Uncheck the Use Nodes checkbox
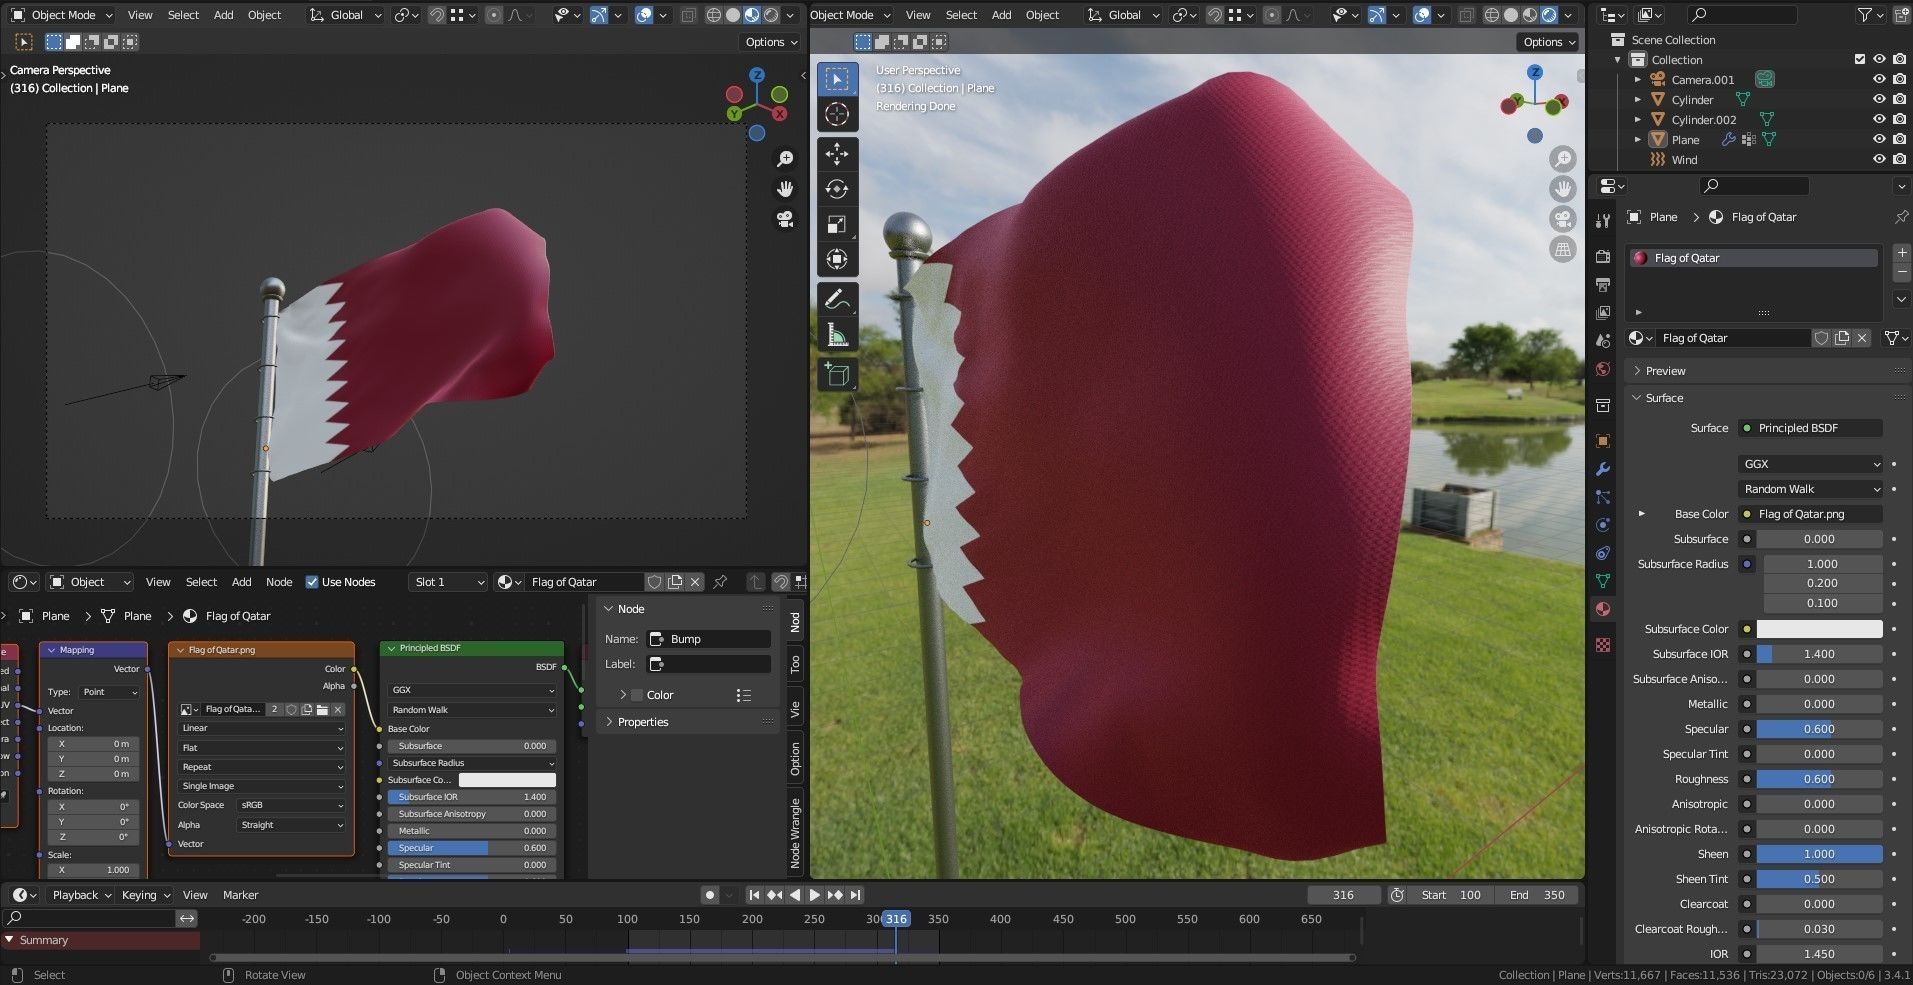This screenshot has height=985, width=1913. tap(312, 582)
